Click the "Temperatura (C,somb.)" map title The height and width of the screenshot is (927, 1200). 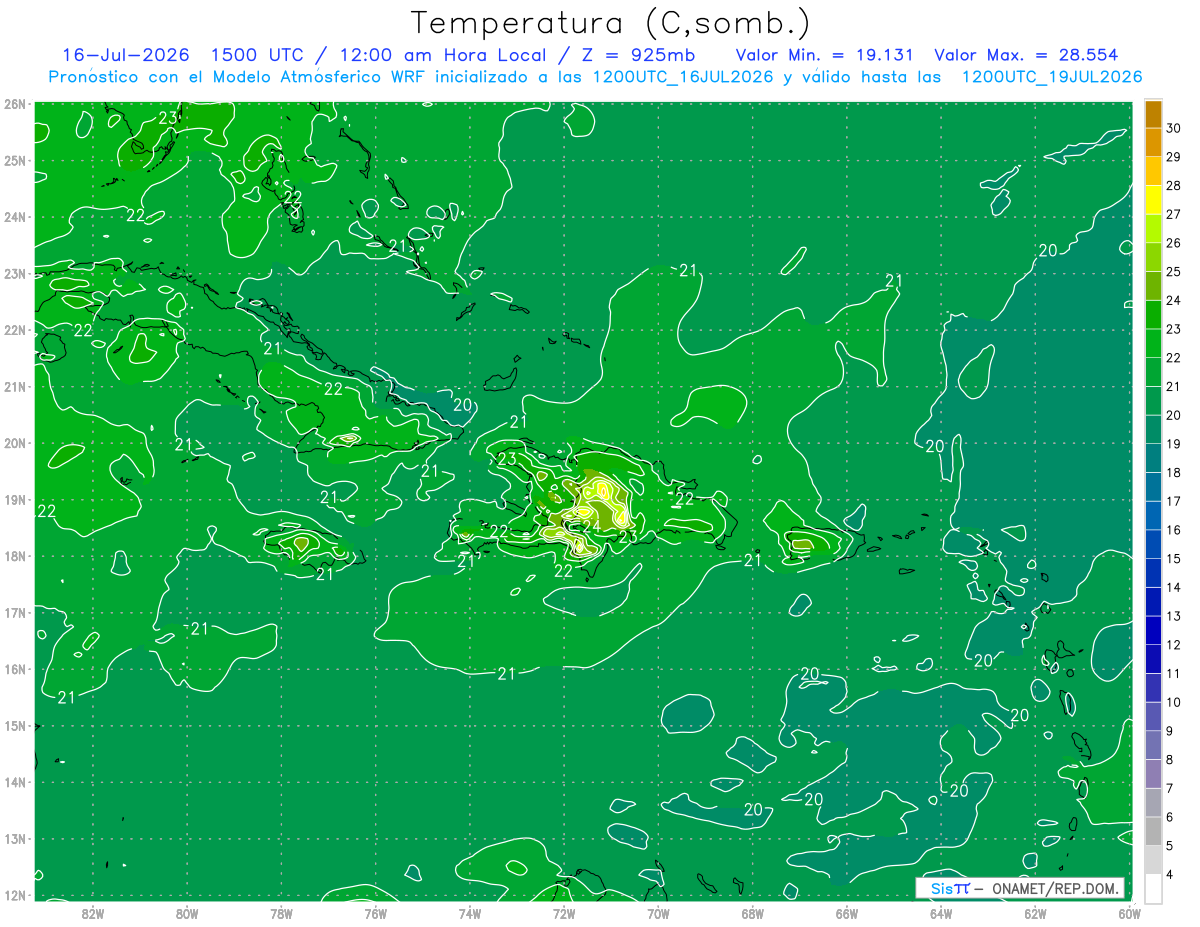pos(610,23)
